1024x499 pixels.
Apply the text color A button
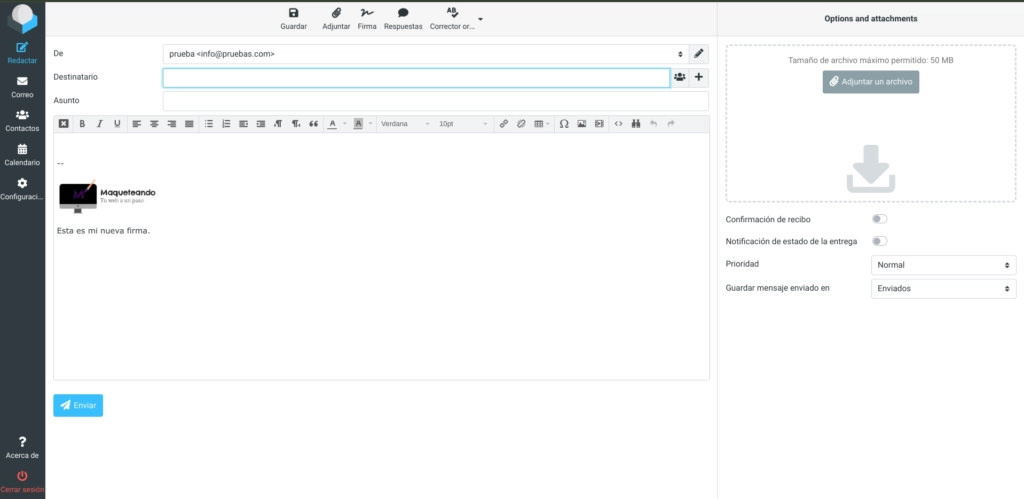coord(332,123)
